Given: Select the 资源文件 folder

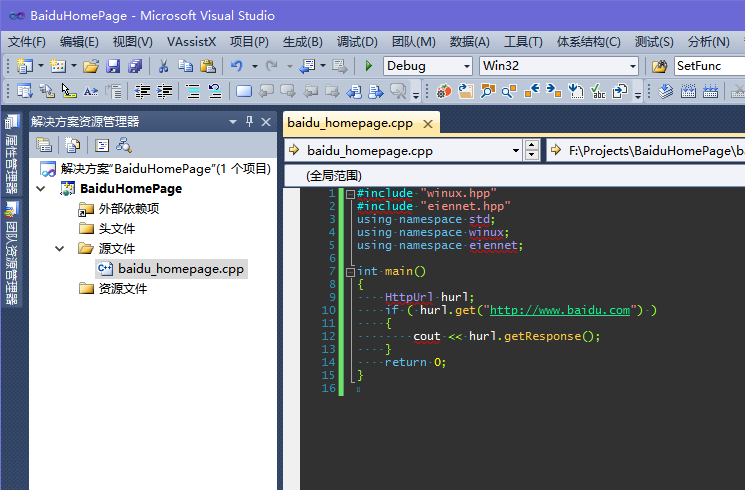Looking at the screenshot, I should [x=123, y=288].
